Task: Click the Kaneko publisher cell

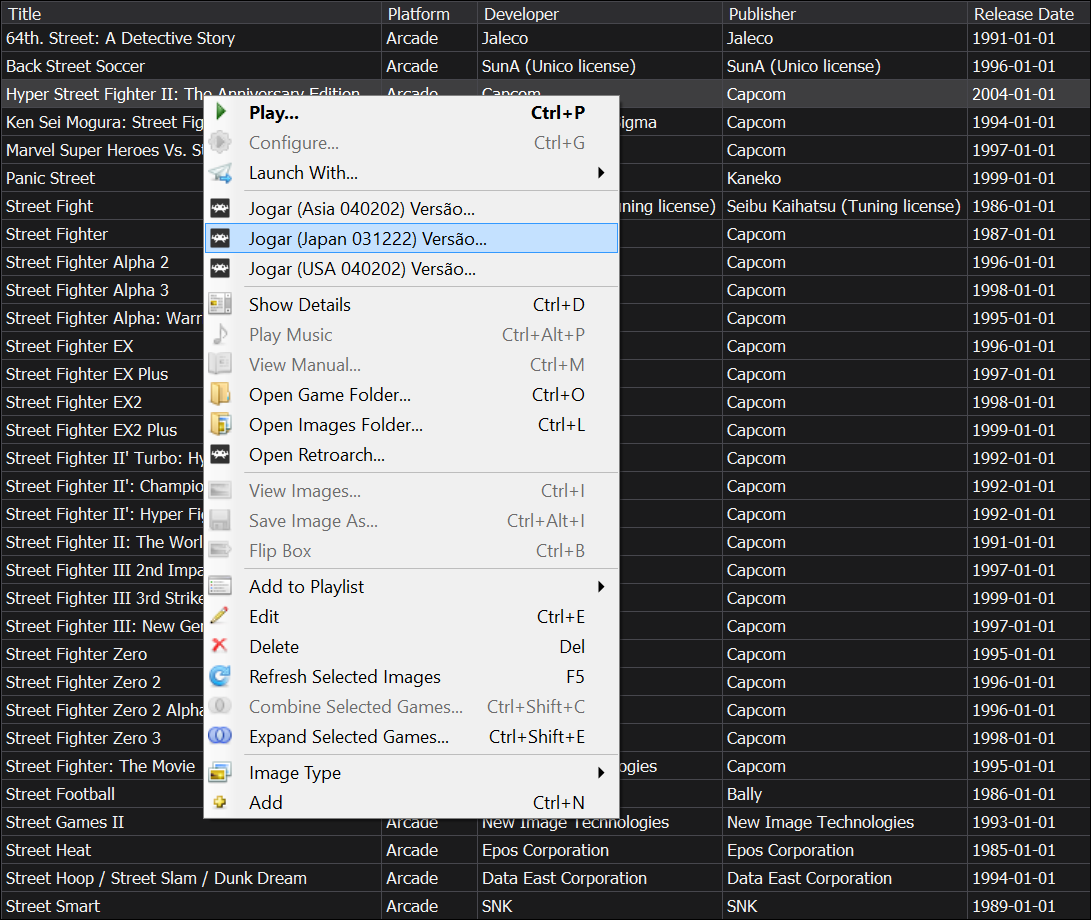Action: 845,177
